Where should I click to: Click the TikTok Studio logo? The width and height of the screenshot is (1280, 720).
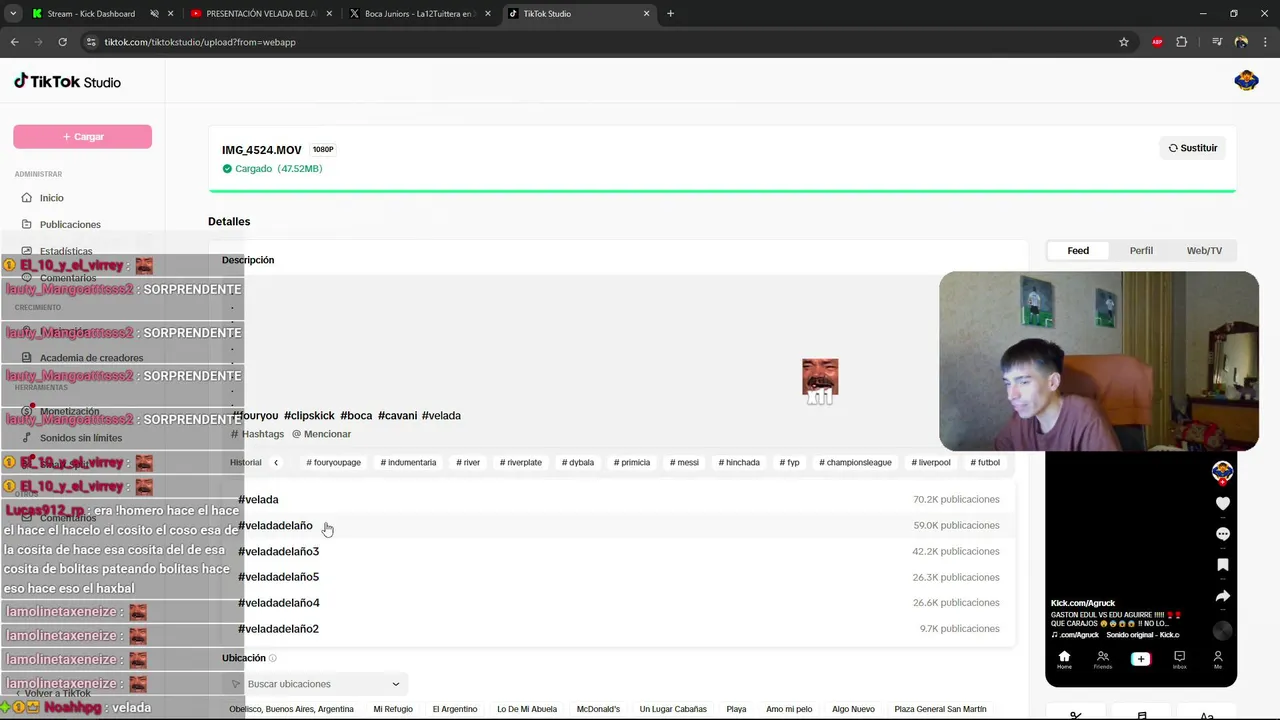point(67,81)
